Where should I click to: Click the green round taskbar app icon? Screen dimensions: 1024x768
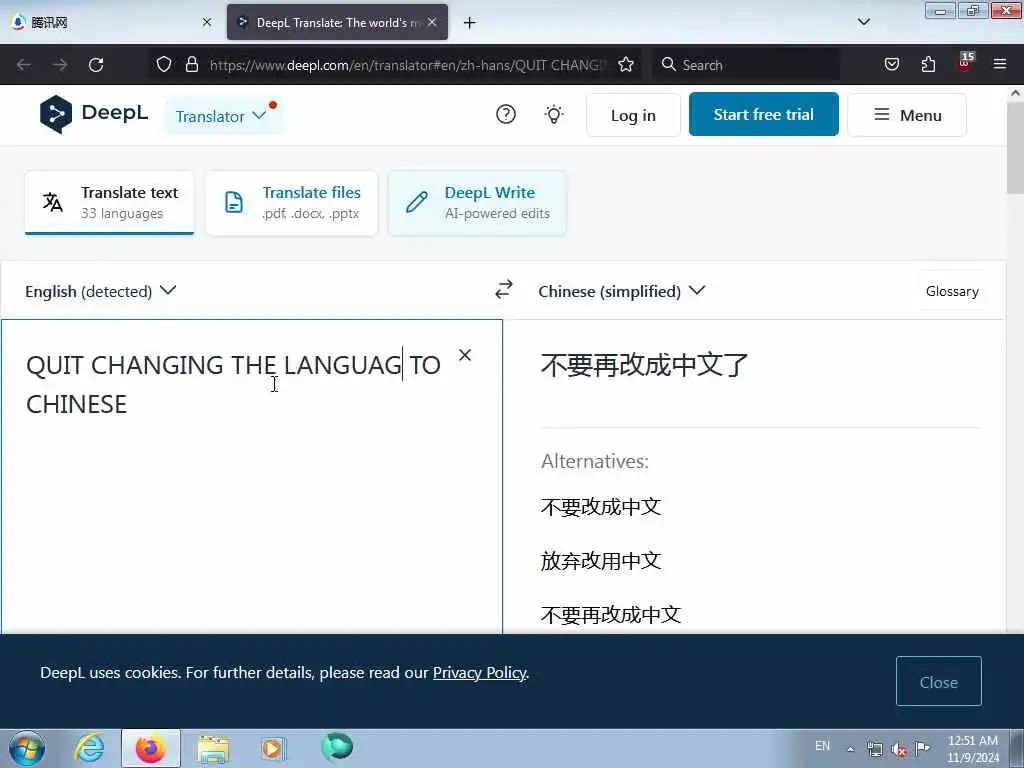coord(337,747)
